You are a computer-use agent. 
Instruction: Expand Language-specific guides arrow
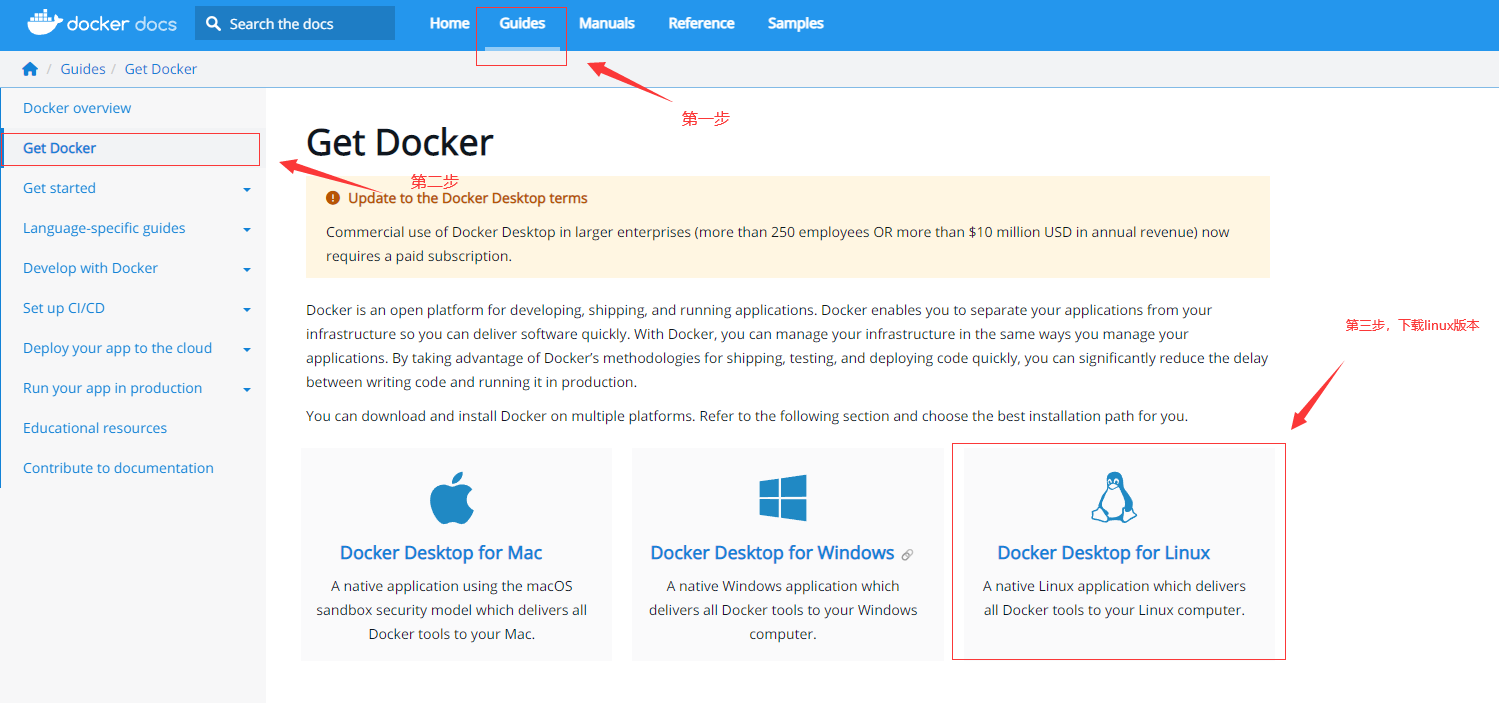coord(247,229)
